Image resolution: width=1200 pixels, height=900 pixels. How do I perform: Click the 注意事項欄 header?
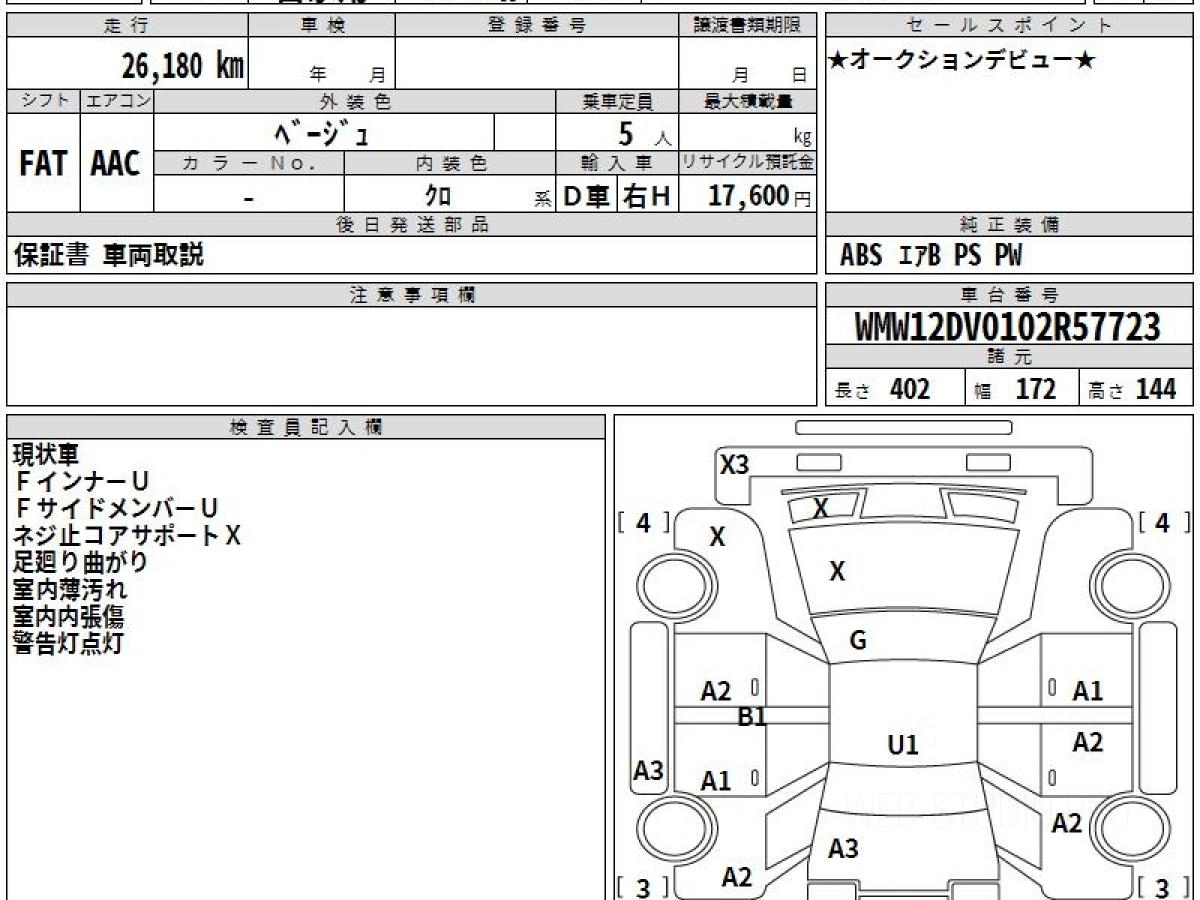tap(411, 295)
